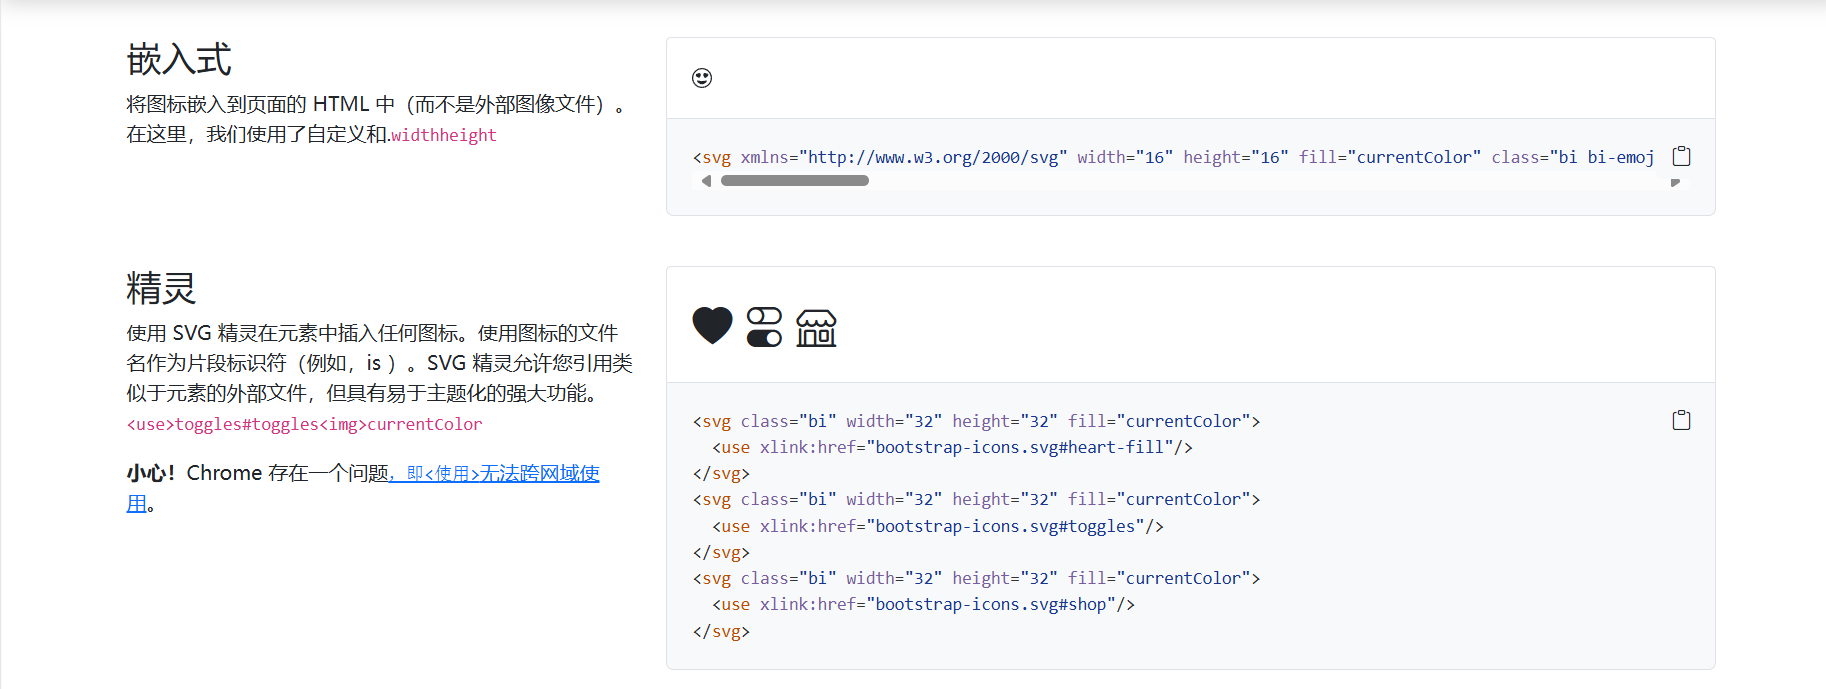Image resolution: width=1826 pixels, height=689 pixels.
Task: Click the widthheight inline code text
Action: pos(444,135)
